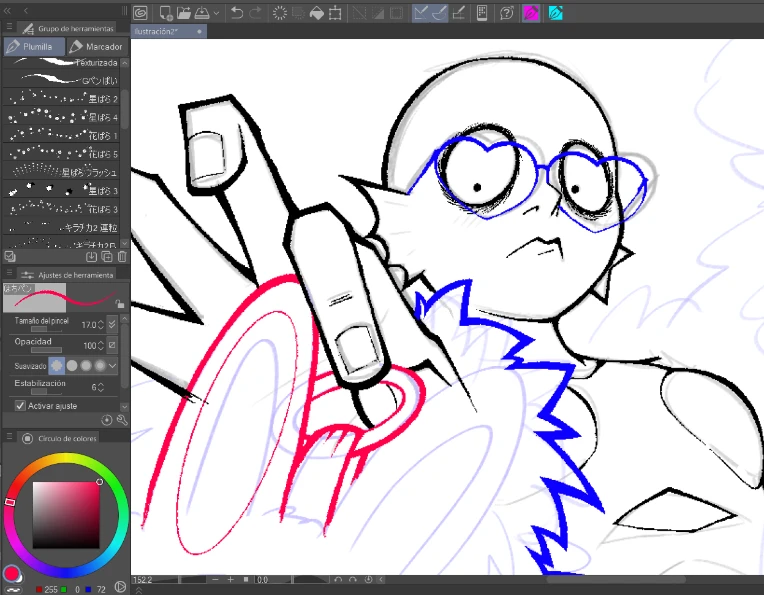Switch to the Marcador tab

[x=96, y=47]
